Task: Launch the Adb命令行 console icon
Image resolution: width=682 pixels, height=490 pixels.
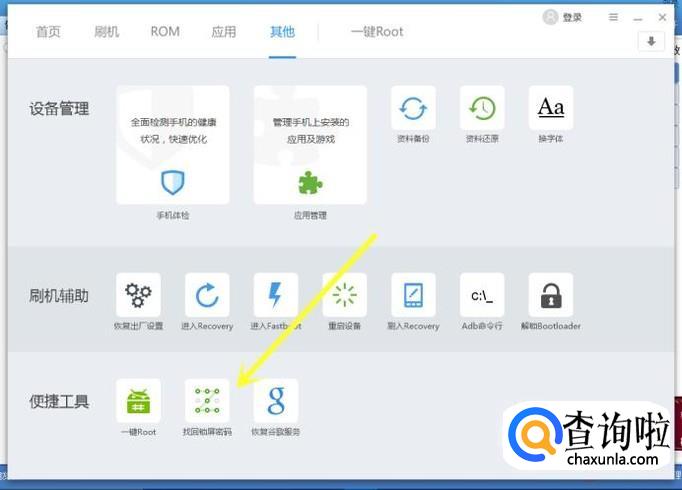Action: (x=482, y=295)
